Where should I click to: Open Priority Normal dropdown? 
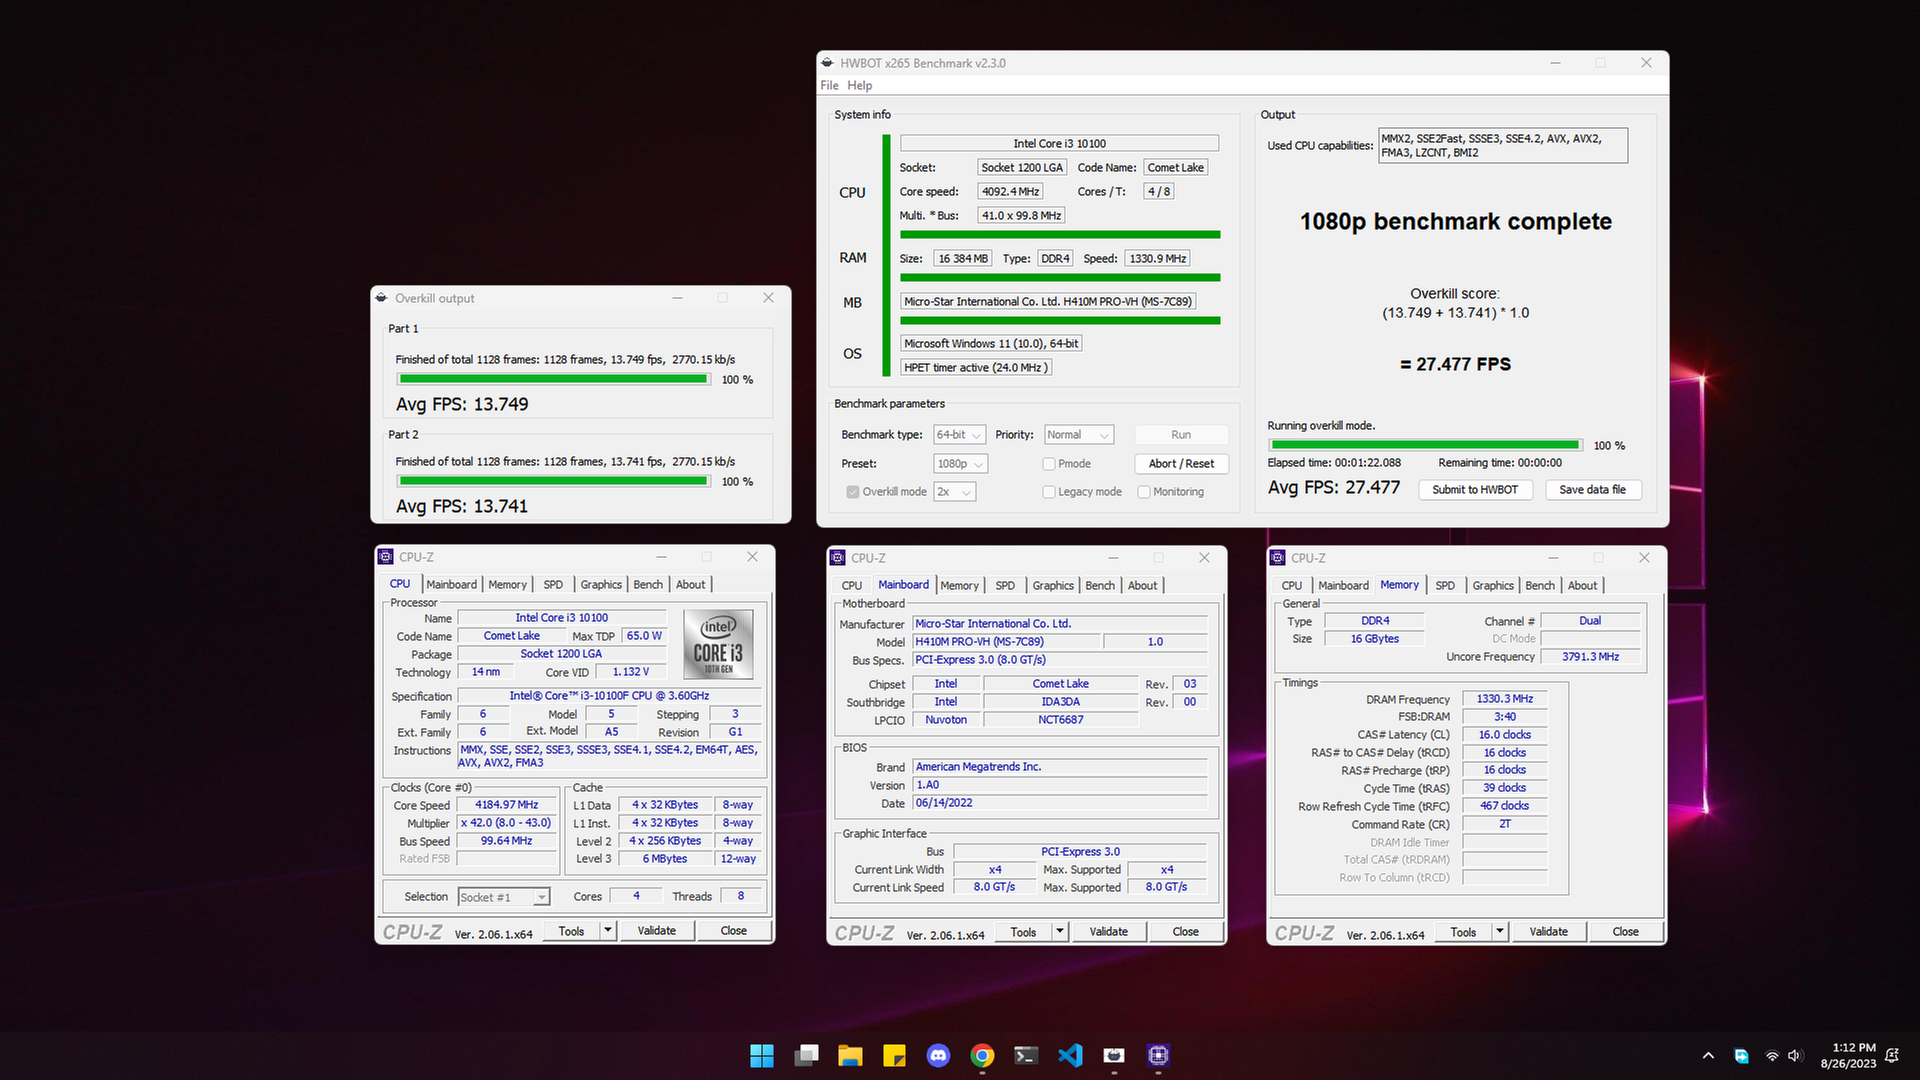pos(1078,435)
